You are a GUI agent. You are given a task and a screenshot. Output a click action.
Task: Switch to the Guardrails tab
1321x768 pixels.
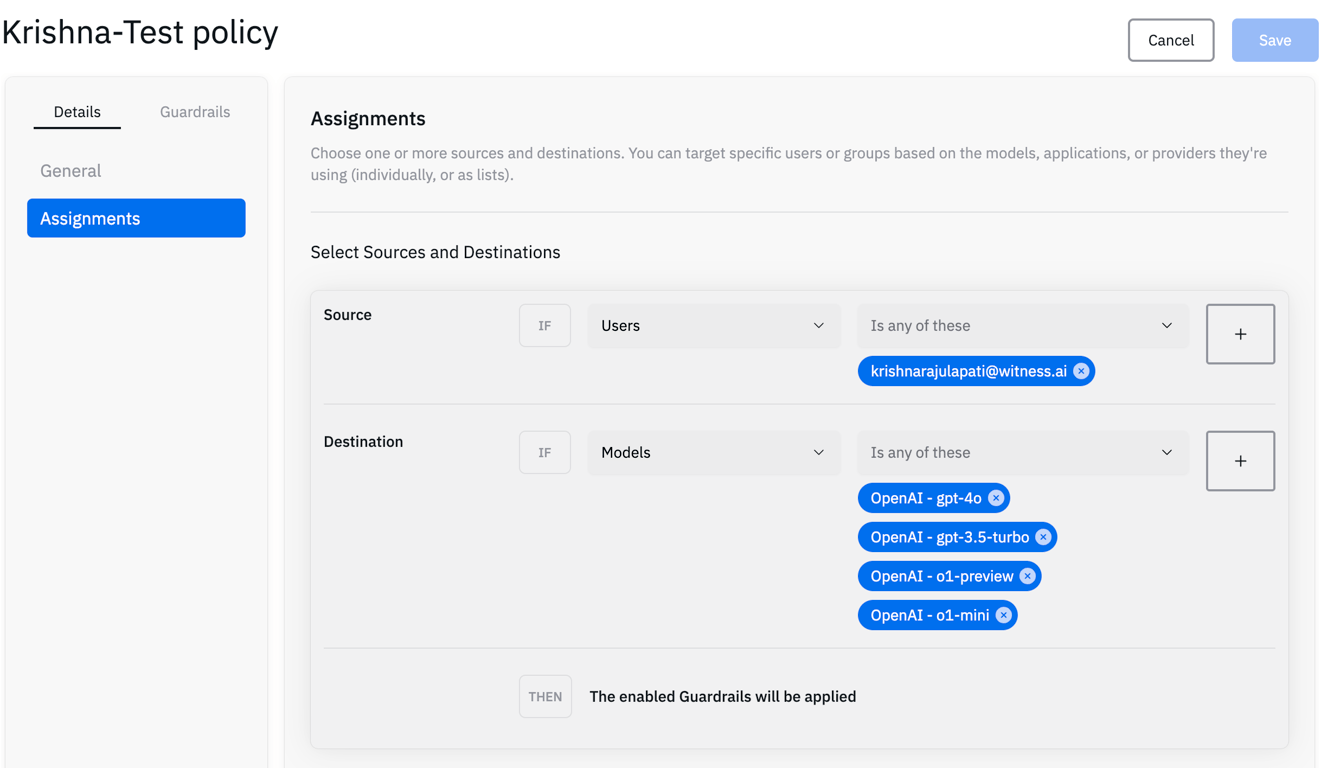click(x=195, y=112)
